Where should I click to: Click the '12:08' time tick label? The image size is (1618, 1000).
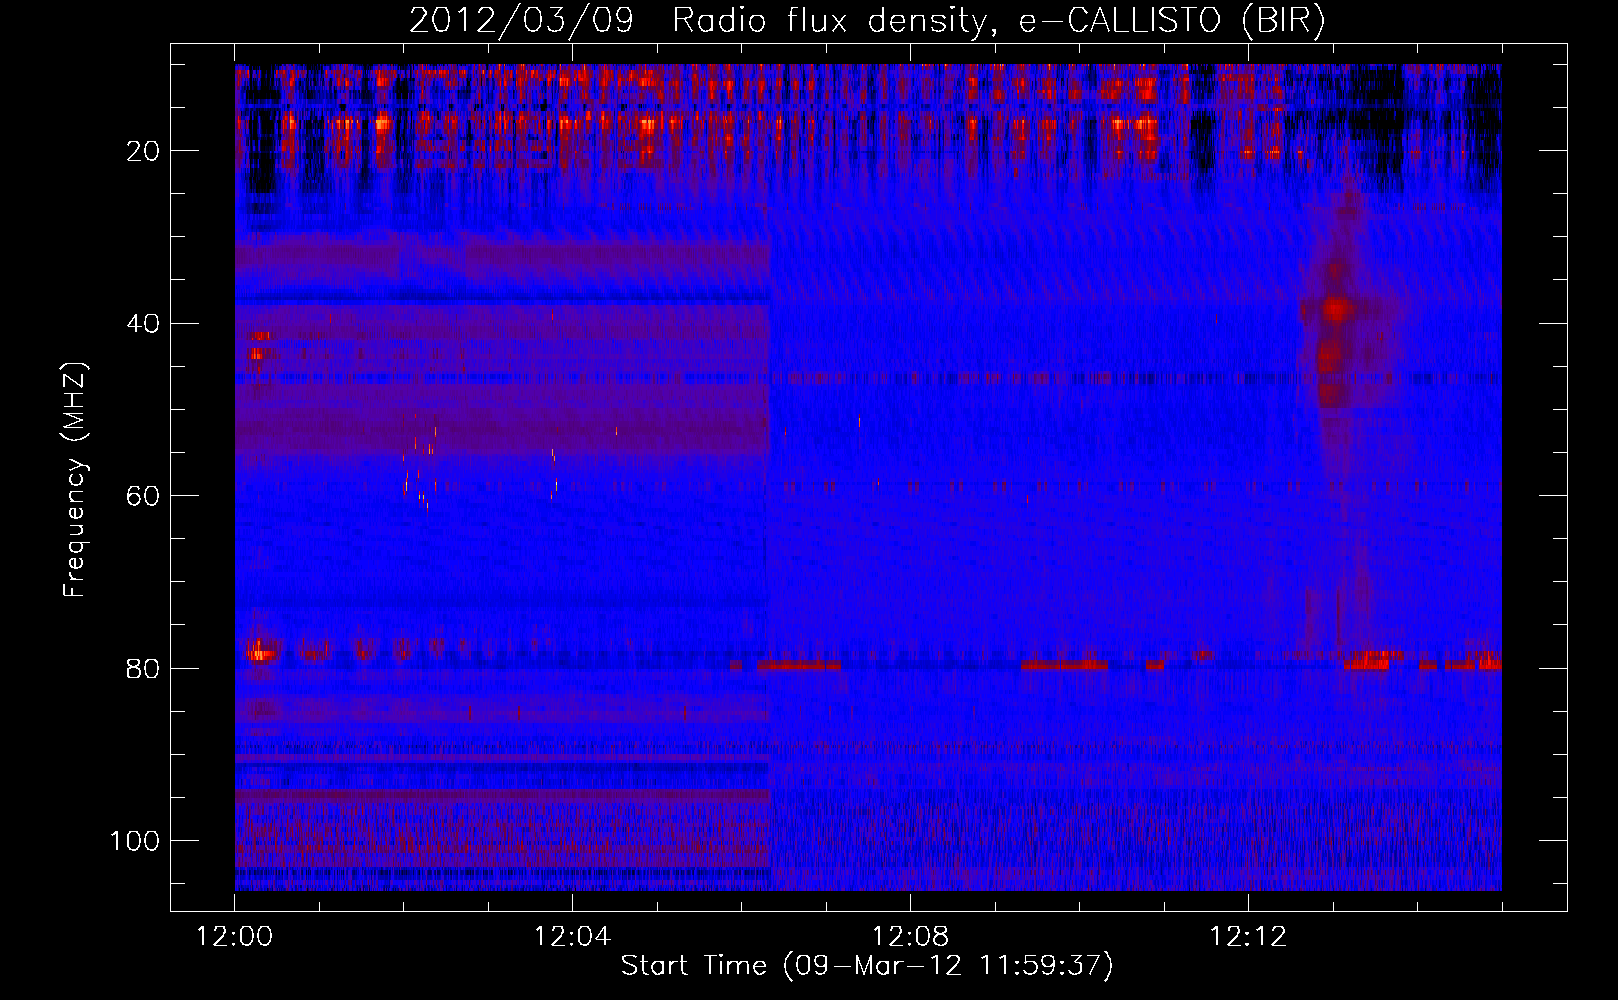(910, 937)
